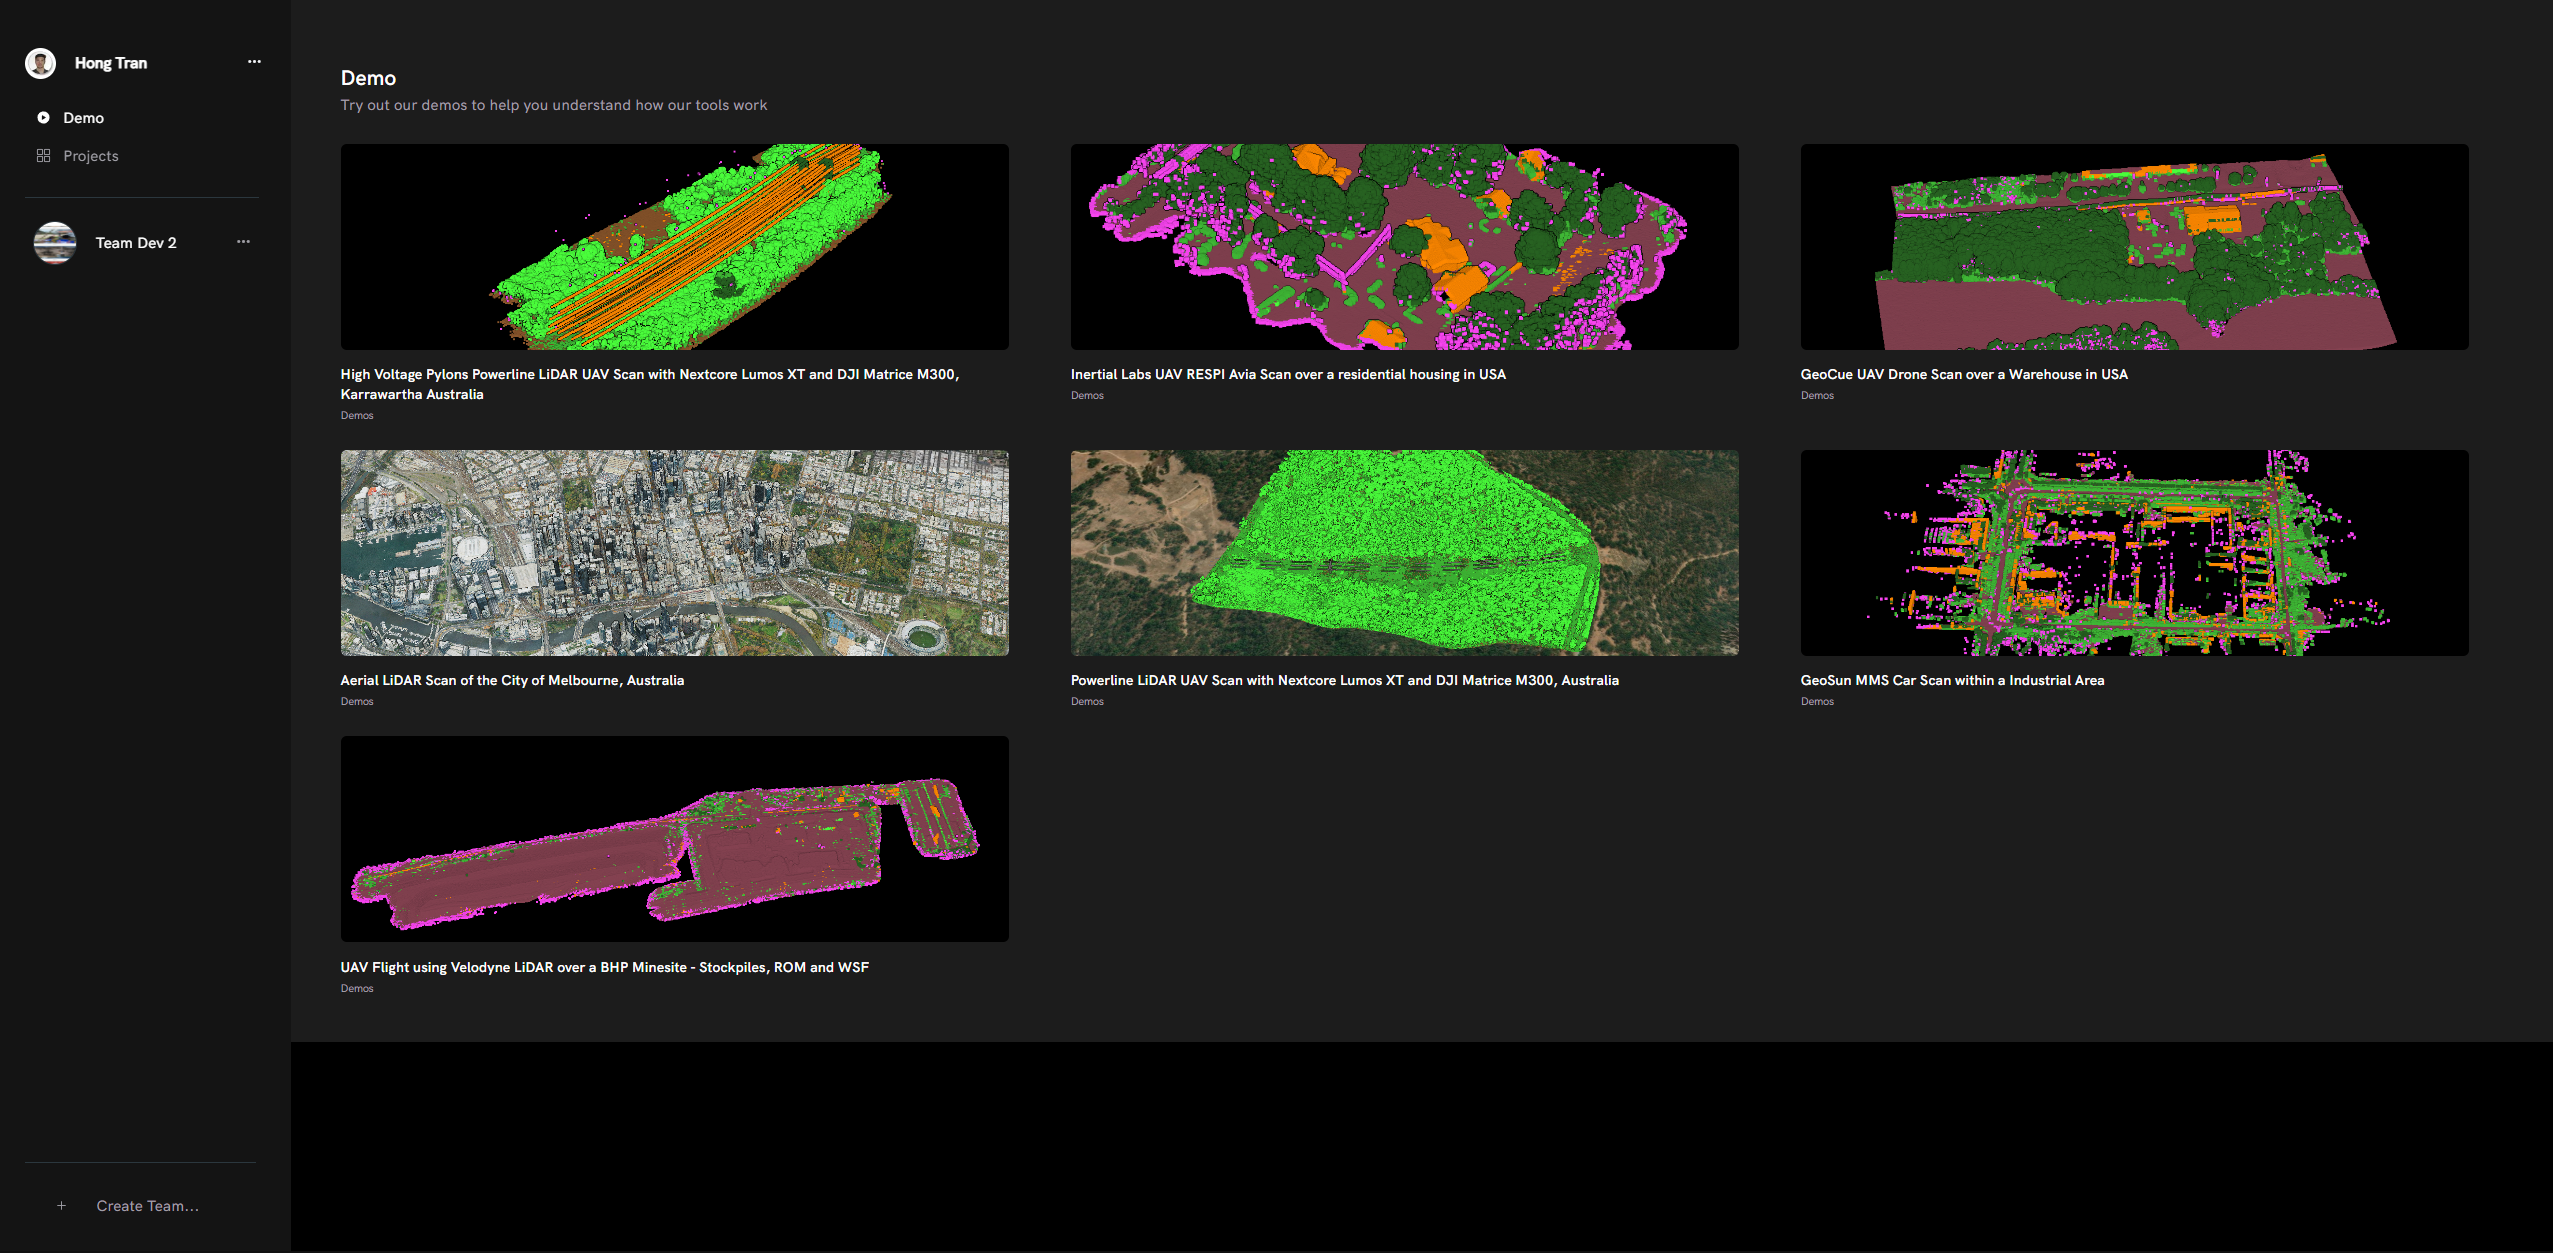Open the green Powerline LiDAR Australia thumbnail
This screenshot has height=1253, width=2553.
click(x=1404, y=553)
